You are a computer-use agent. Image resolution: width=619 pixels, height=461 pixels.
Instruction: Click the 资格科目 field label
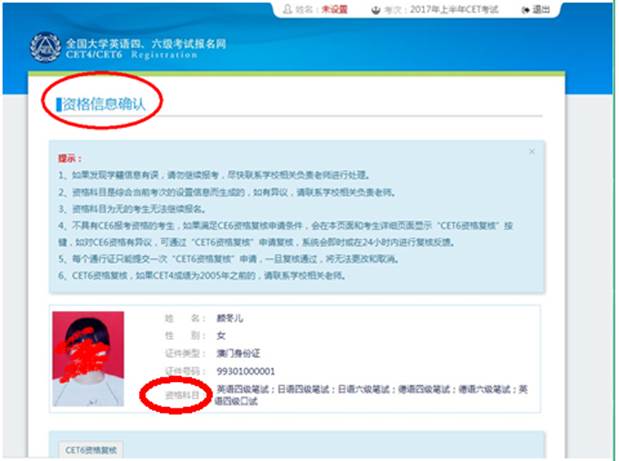pos(182,395)
